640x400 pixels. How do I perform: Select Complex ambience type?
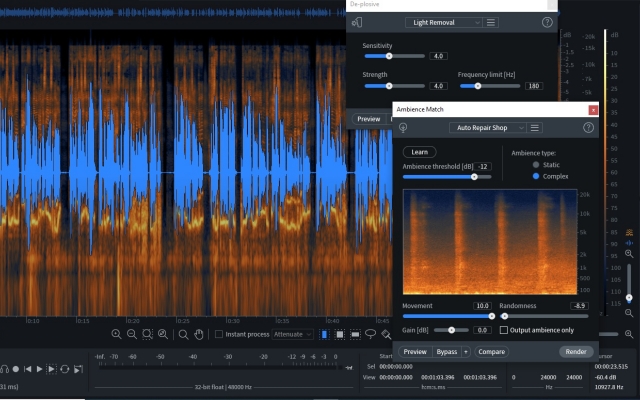click(536, 176)
